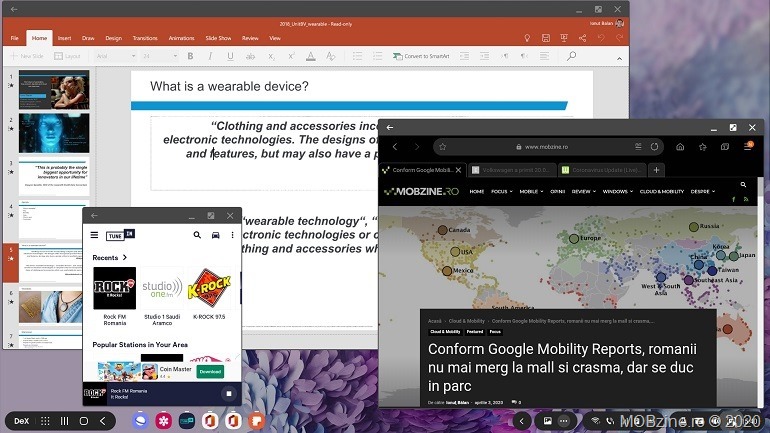The width and height of the screenshot is (770, 433).
Task: Open new browser tab with plus
Action: point(656,170)
